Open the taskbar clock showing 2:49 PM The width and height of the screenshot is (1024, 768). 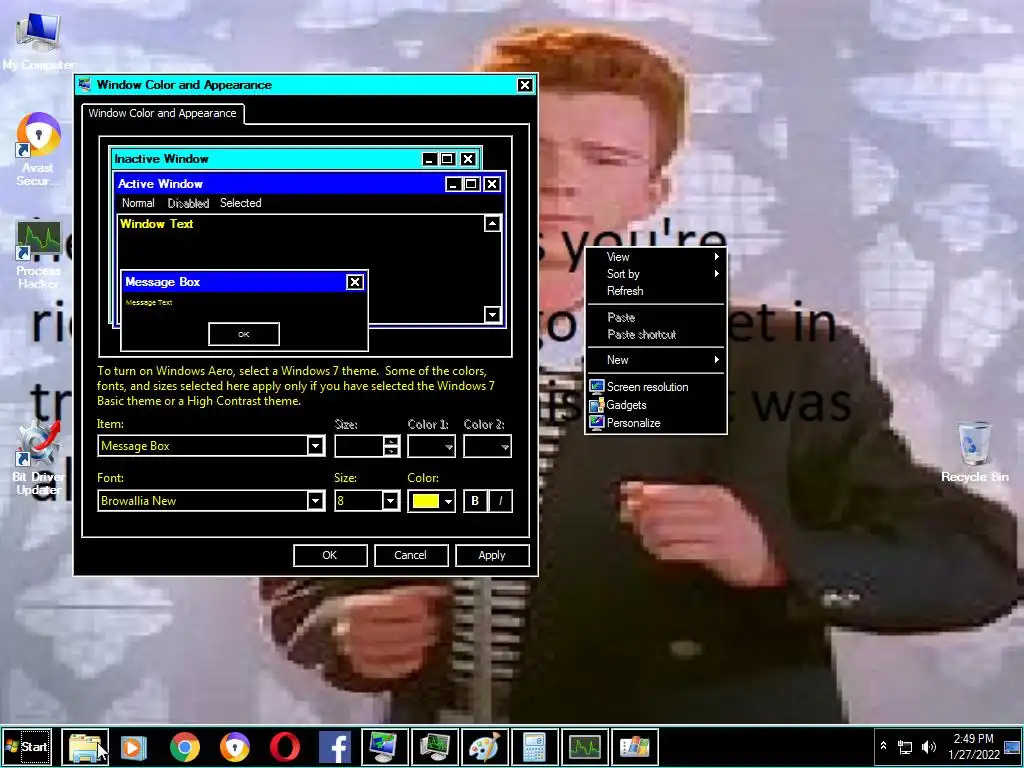(x=974, y=746)
